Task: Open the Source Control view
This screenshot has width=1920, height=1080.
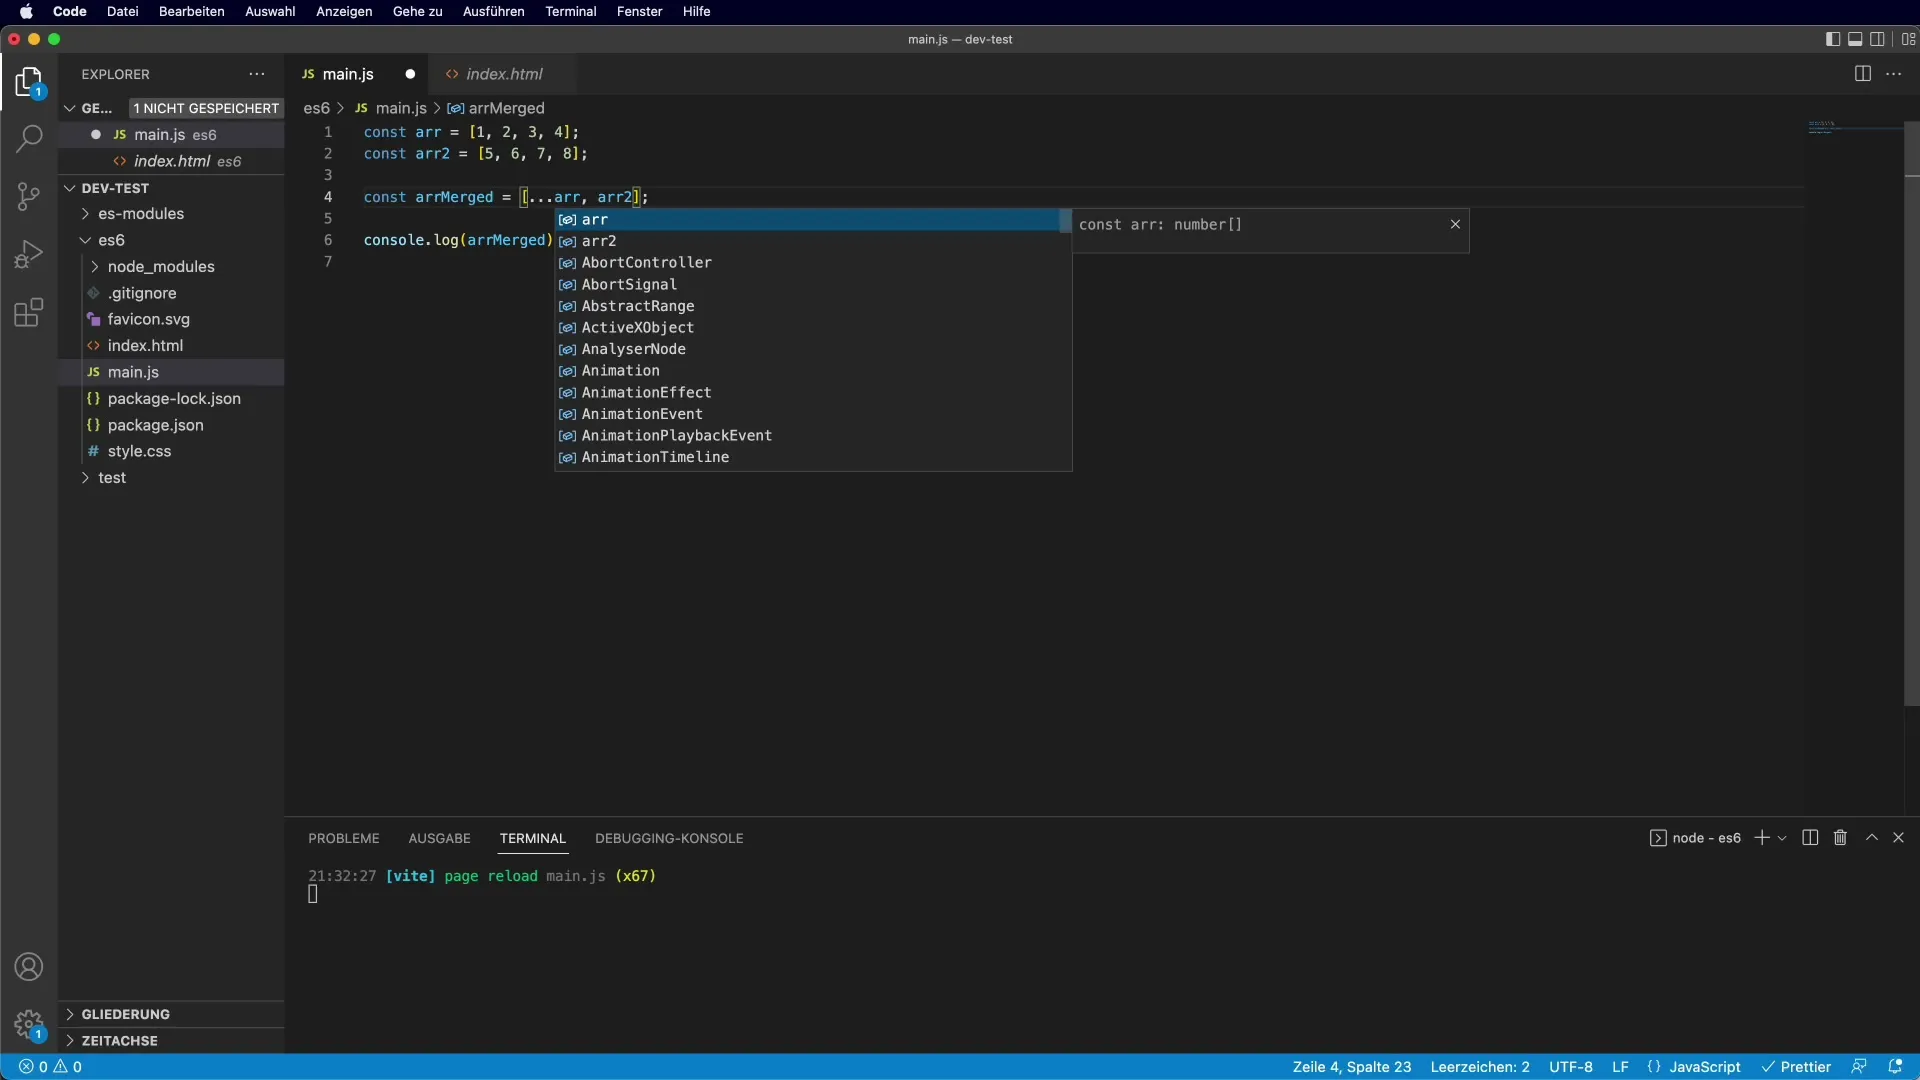Action: pyautogui.click(x=29, y=196)
